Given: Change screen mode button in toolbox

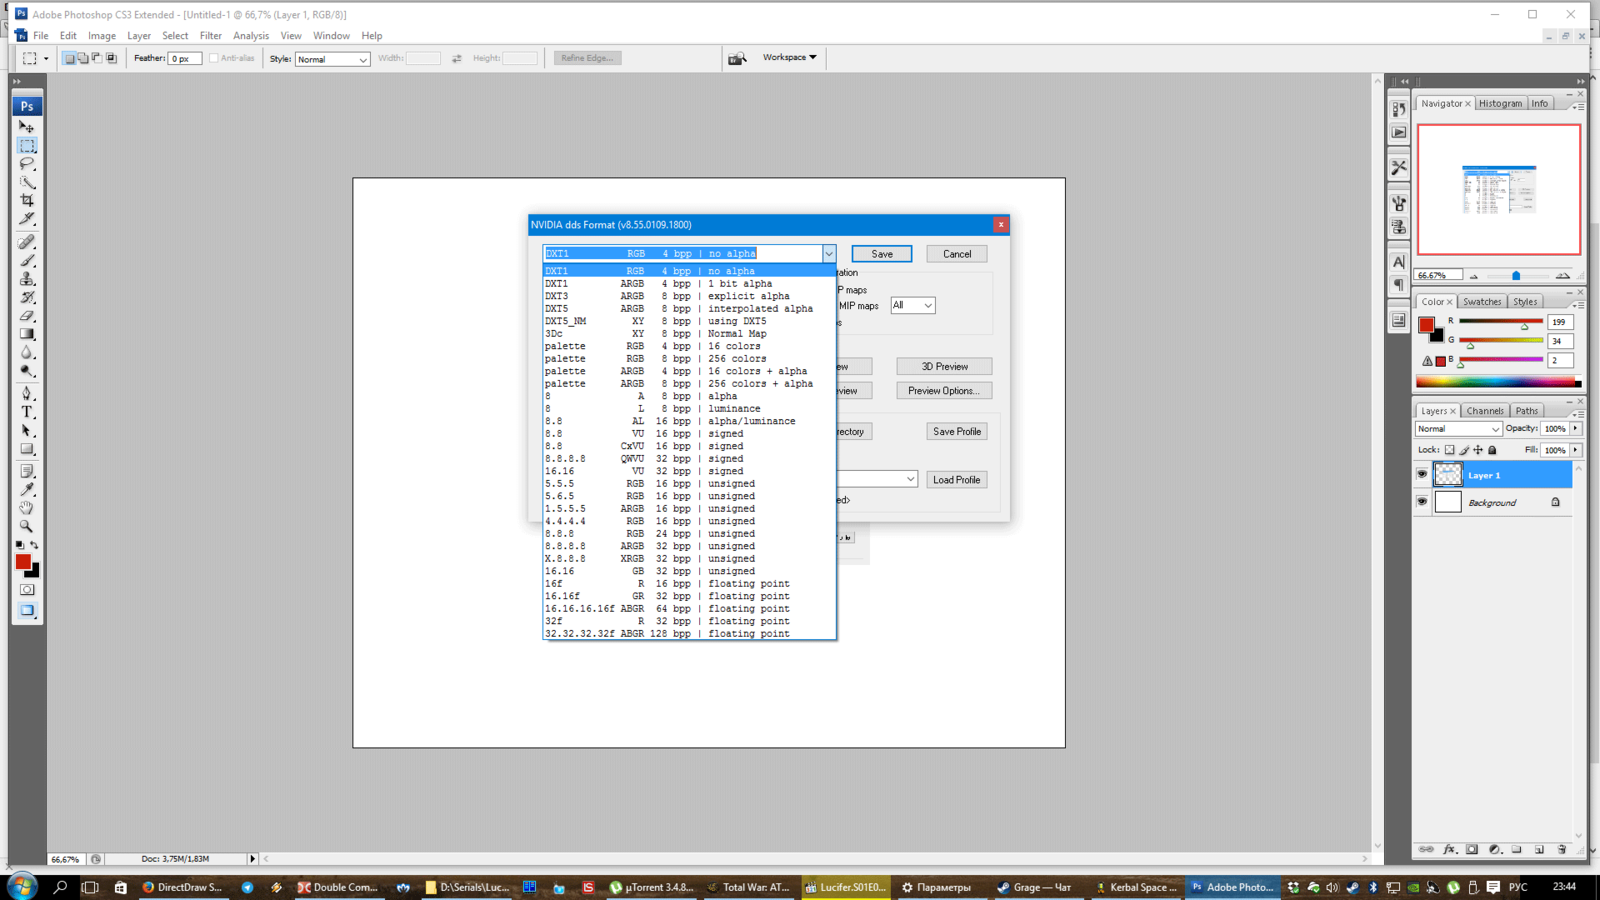Looking at the screenshot, I should coord(27,611).
